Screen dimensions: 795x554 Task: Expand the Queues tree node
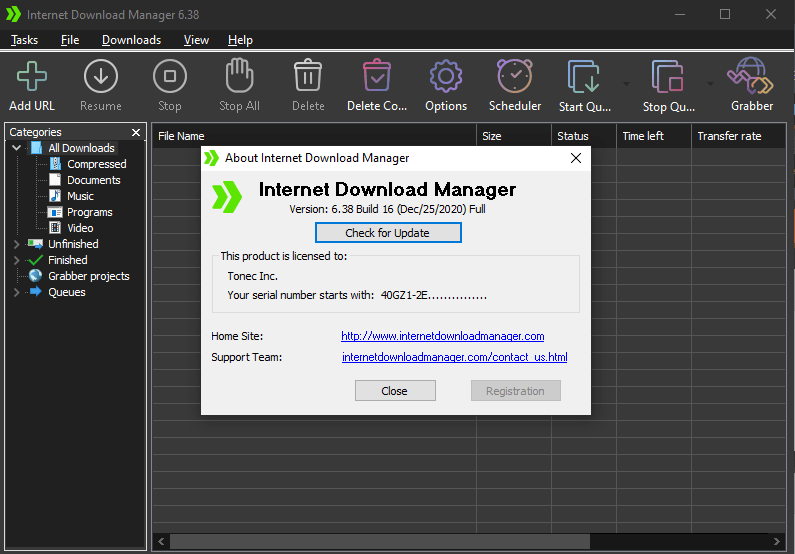(16, 292)
